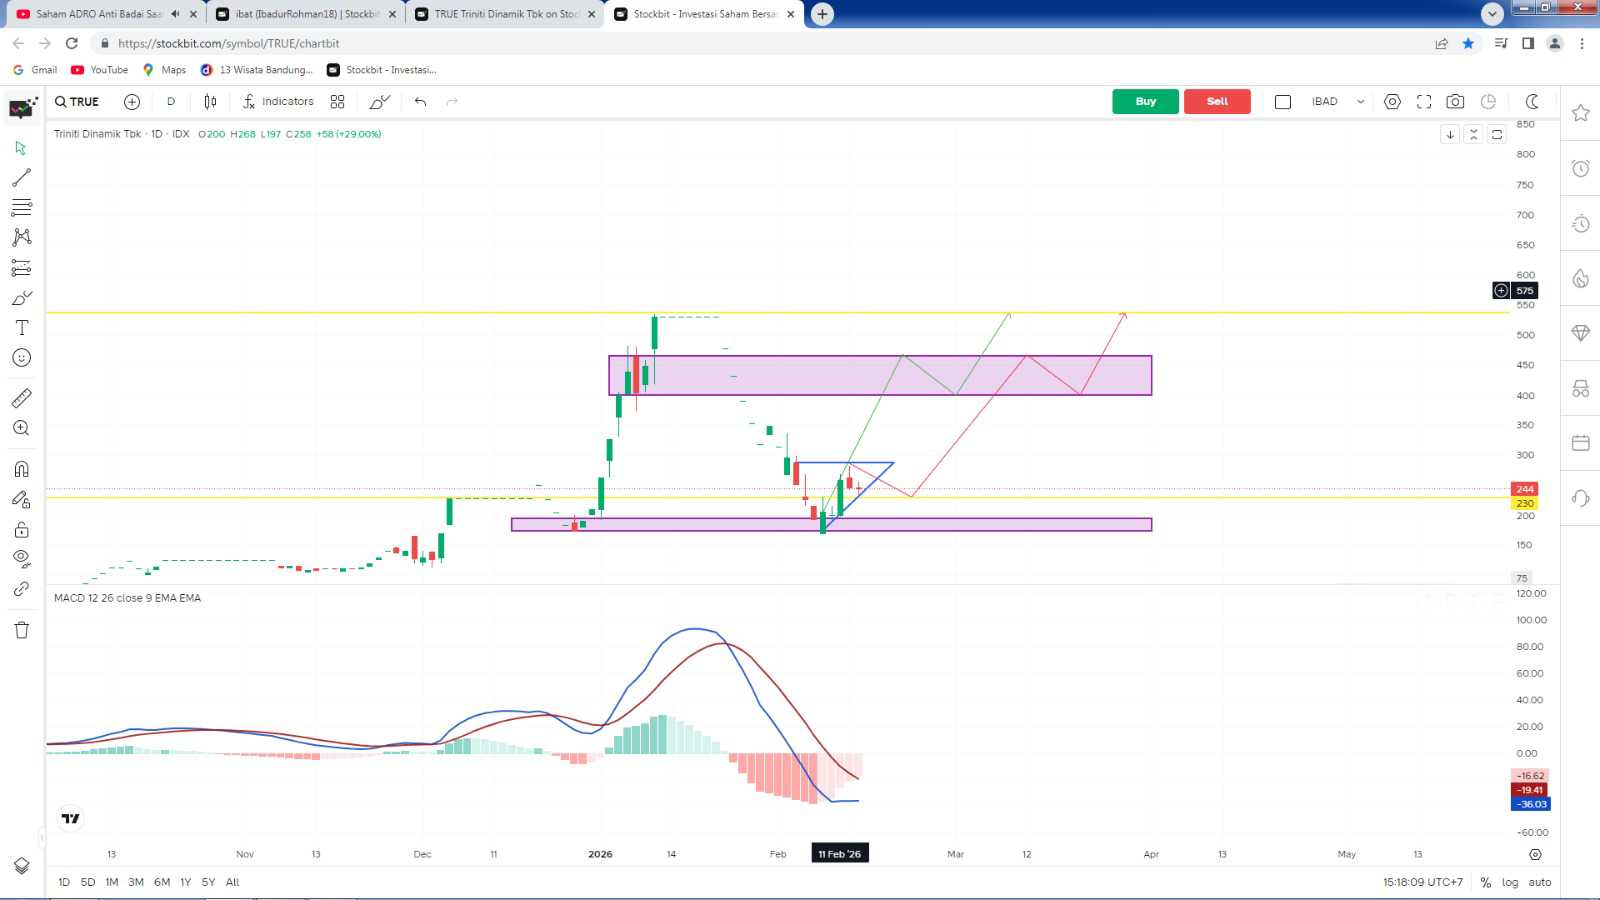
Task: Select the Text annotation tool
Action: [x=21, y=328]
